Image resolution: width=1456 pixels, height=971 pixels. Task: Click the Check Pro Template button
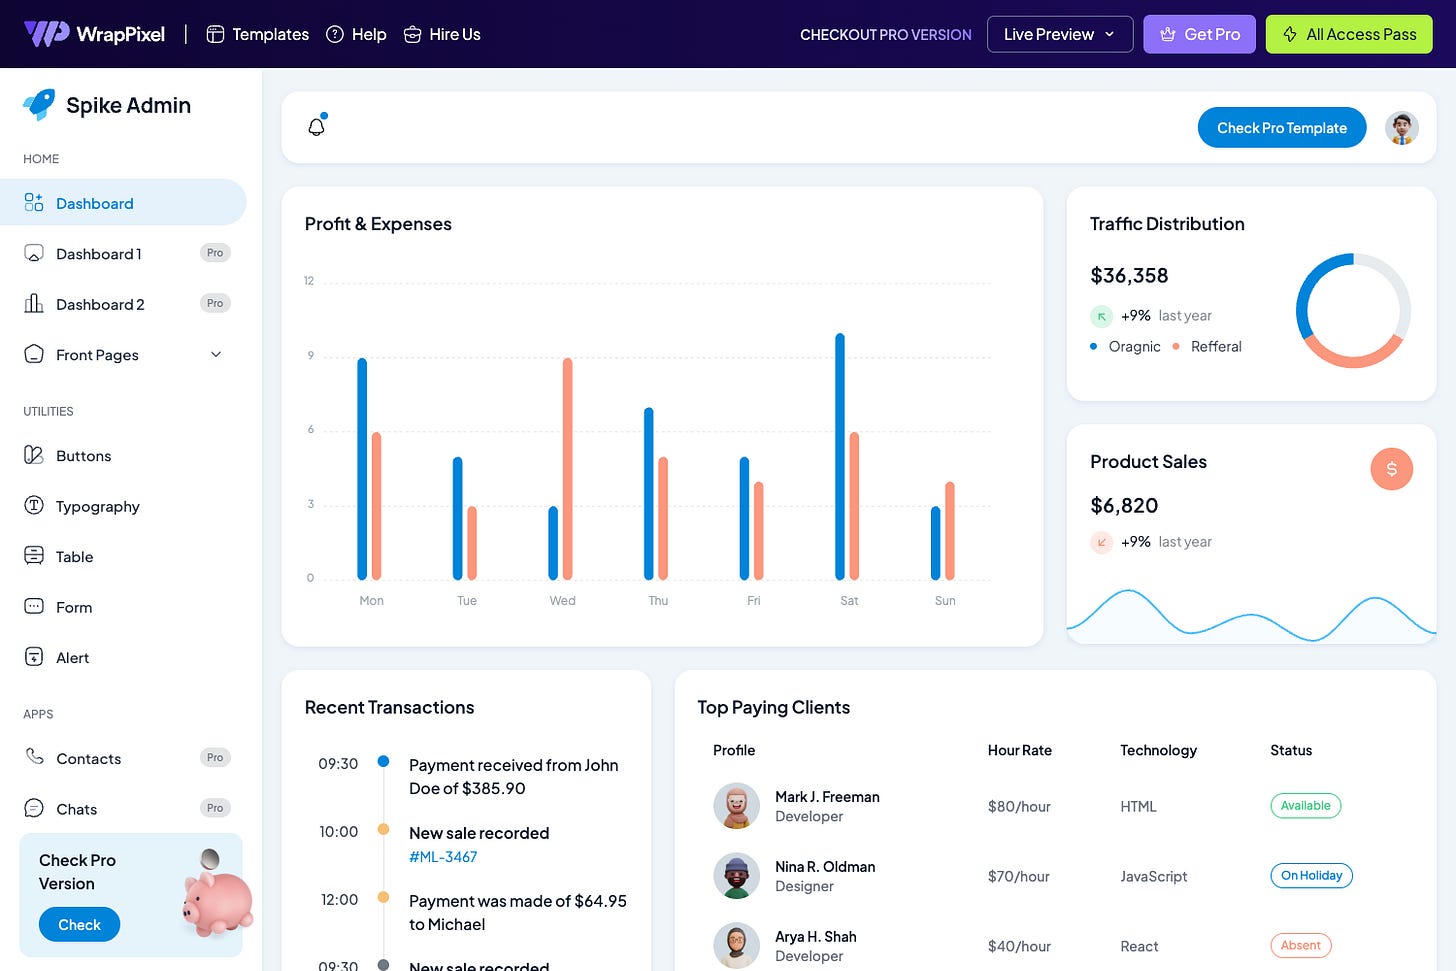(1281, 127)
